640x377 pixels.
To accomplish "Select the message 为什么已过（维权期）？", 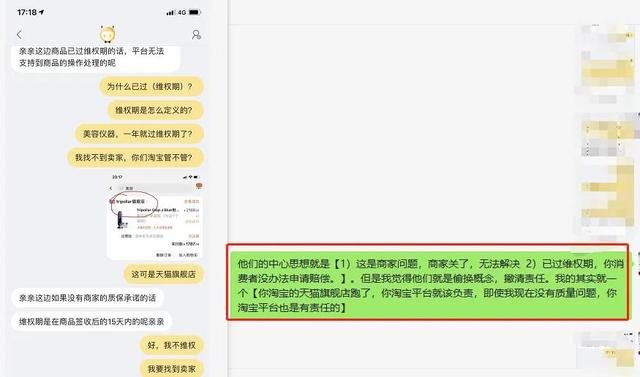I will [151, 86].
